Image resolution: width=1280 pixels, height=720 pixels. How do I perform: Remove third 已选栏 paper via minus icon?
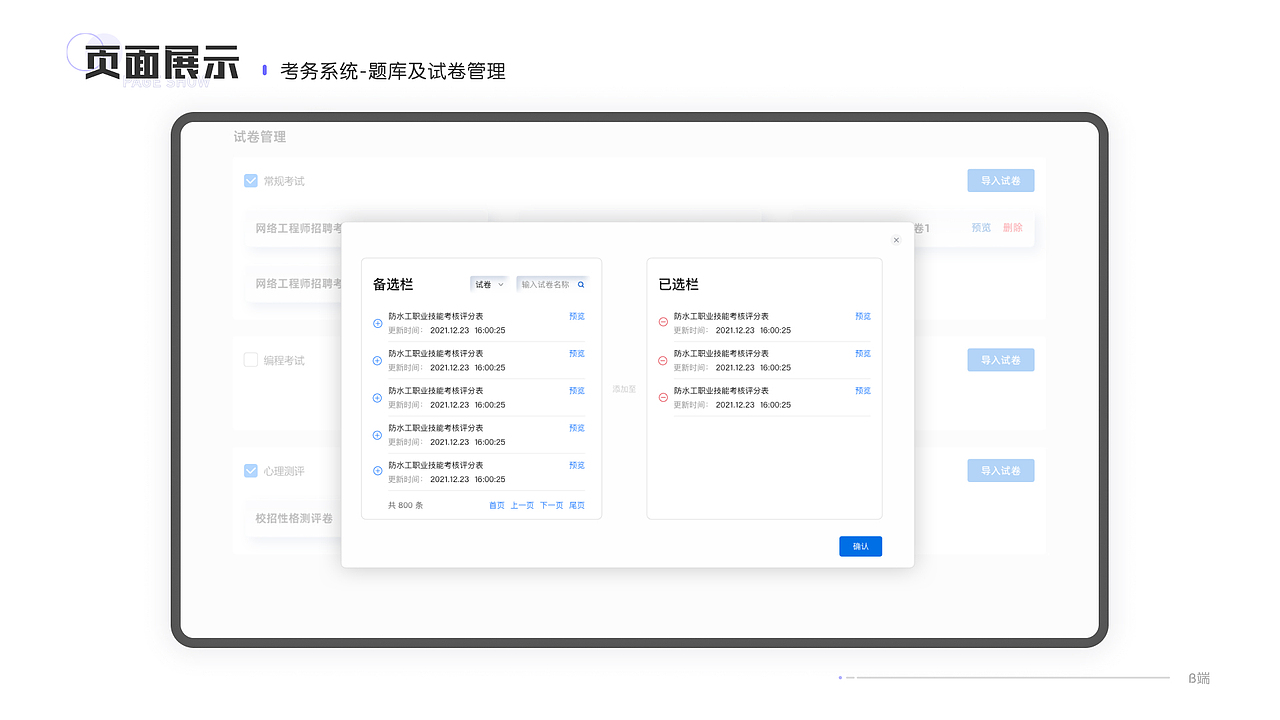tap(662, 397)
